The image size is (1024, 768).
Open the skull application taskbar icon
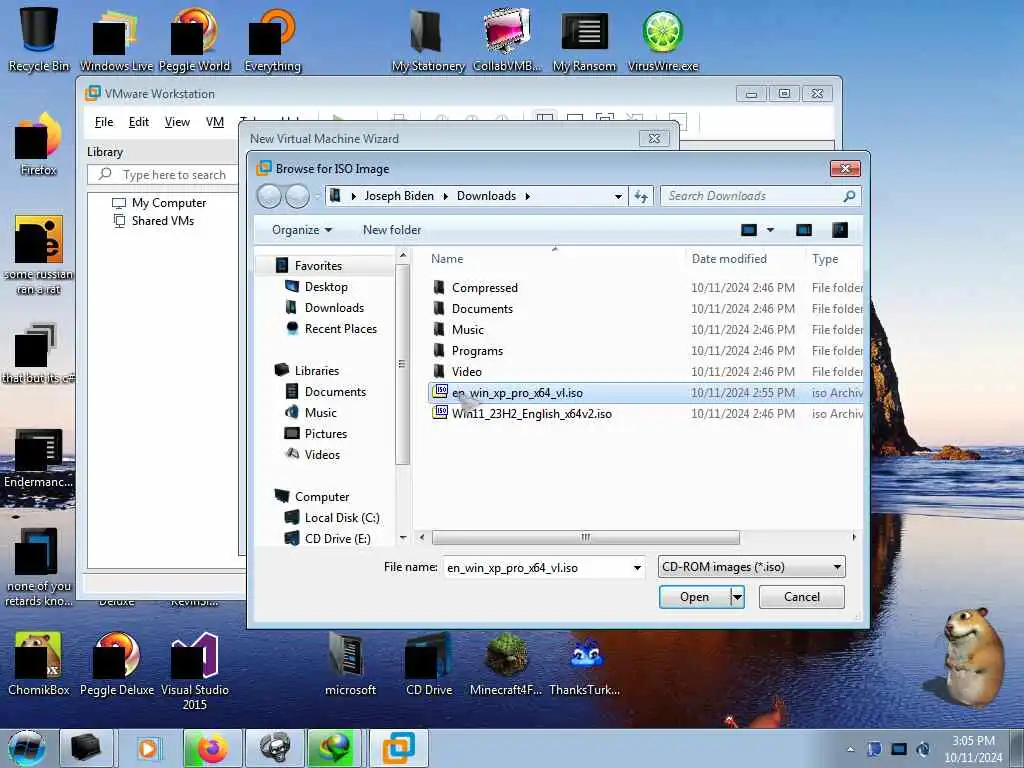pos(275,748)
